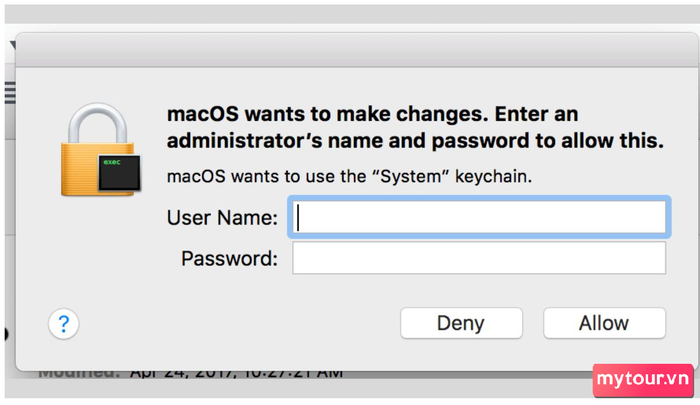Click the background window's top gray toolbar strip
Viewport: 700px width, 405px height.
(x=352, y=14)
